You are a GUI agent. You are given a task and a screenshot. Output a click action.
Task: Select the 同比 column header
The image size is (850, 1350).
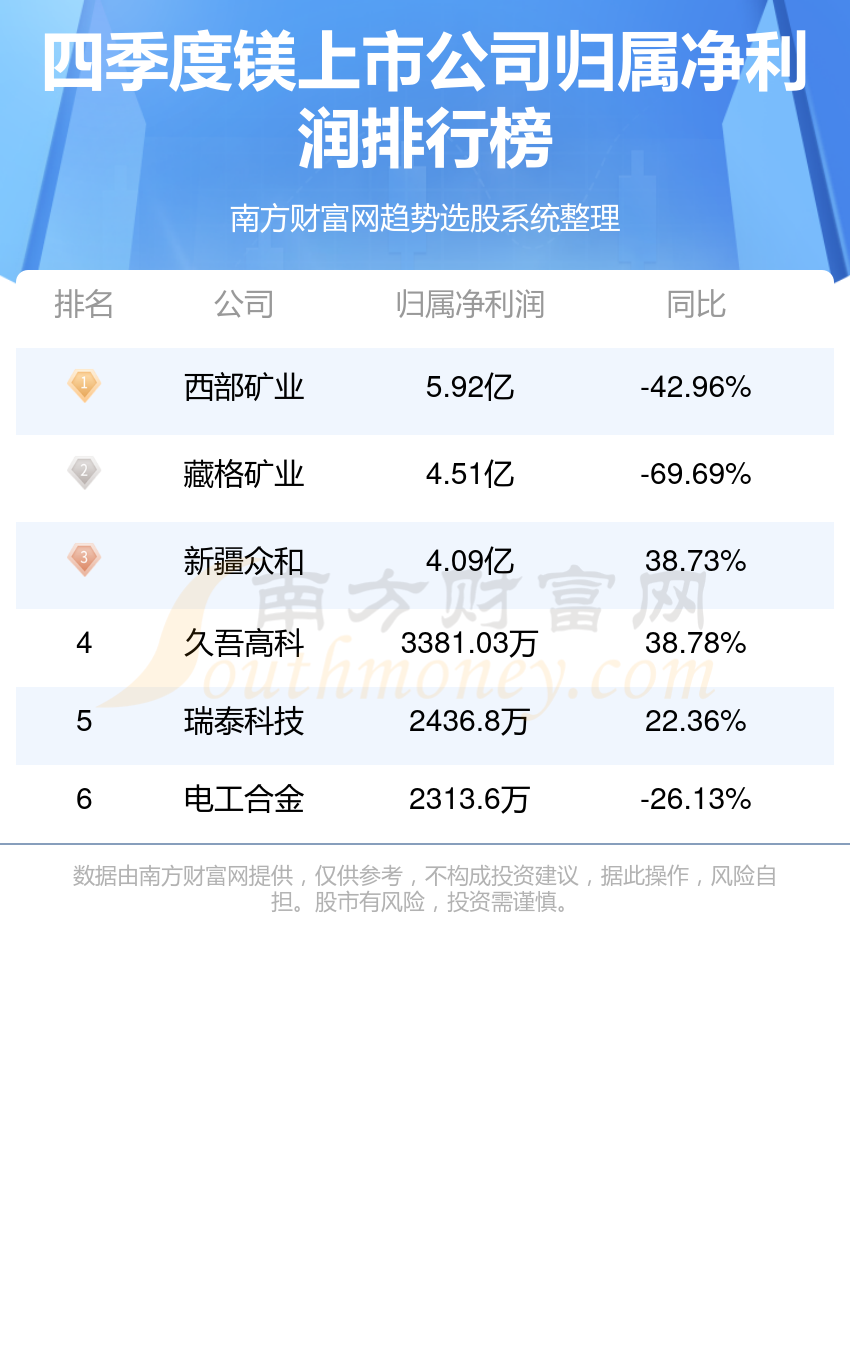[696, 304]
